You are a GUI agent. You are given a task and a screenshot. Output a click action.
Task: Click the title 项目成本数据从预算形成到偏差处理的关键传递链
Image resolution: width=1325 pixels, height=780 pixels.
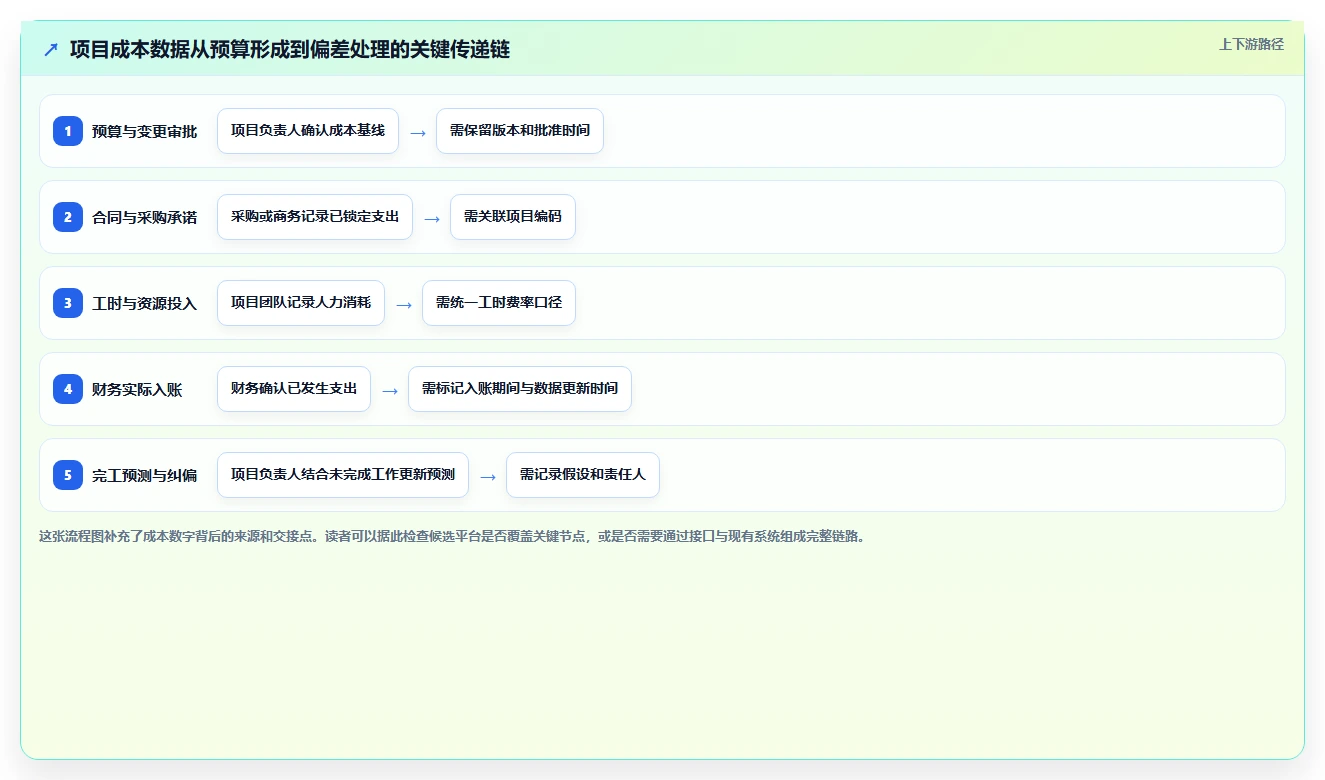(x=290, y=49)
